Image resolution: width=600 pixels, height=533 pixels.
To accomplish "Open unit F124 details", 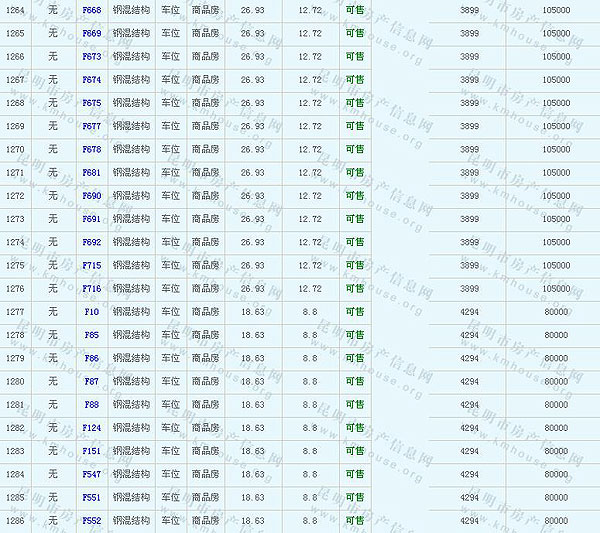I will pos(91,428).
